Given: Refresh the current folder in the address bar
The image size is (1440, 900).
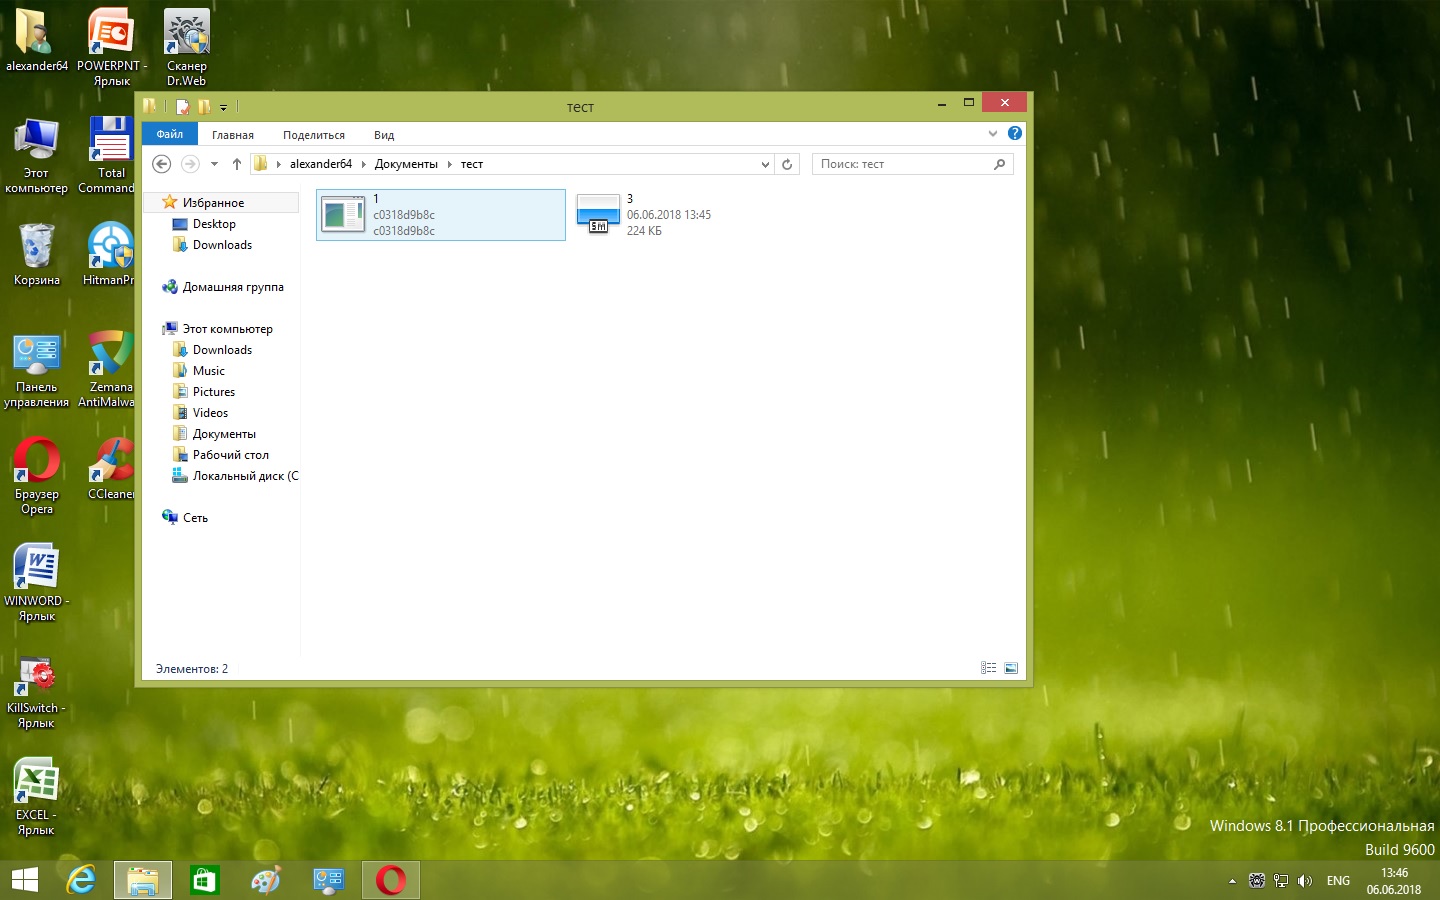Looking at the screenshot, I should tap(787, 164).
